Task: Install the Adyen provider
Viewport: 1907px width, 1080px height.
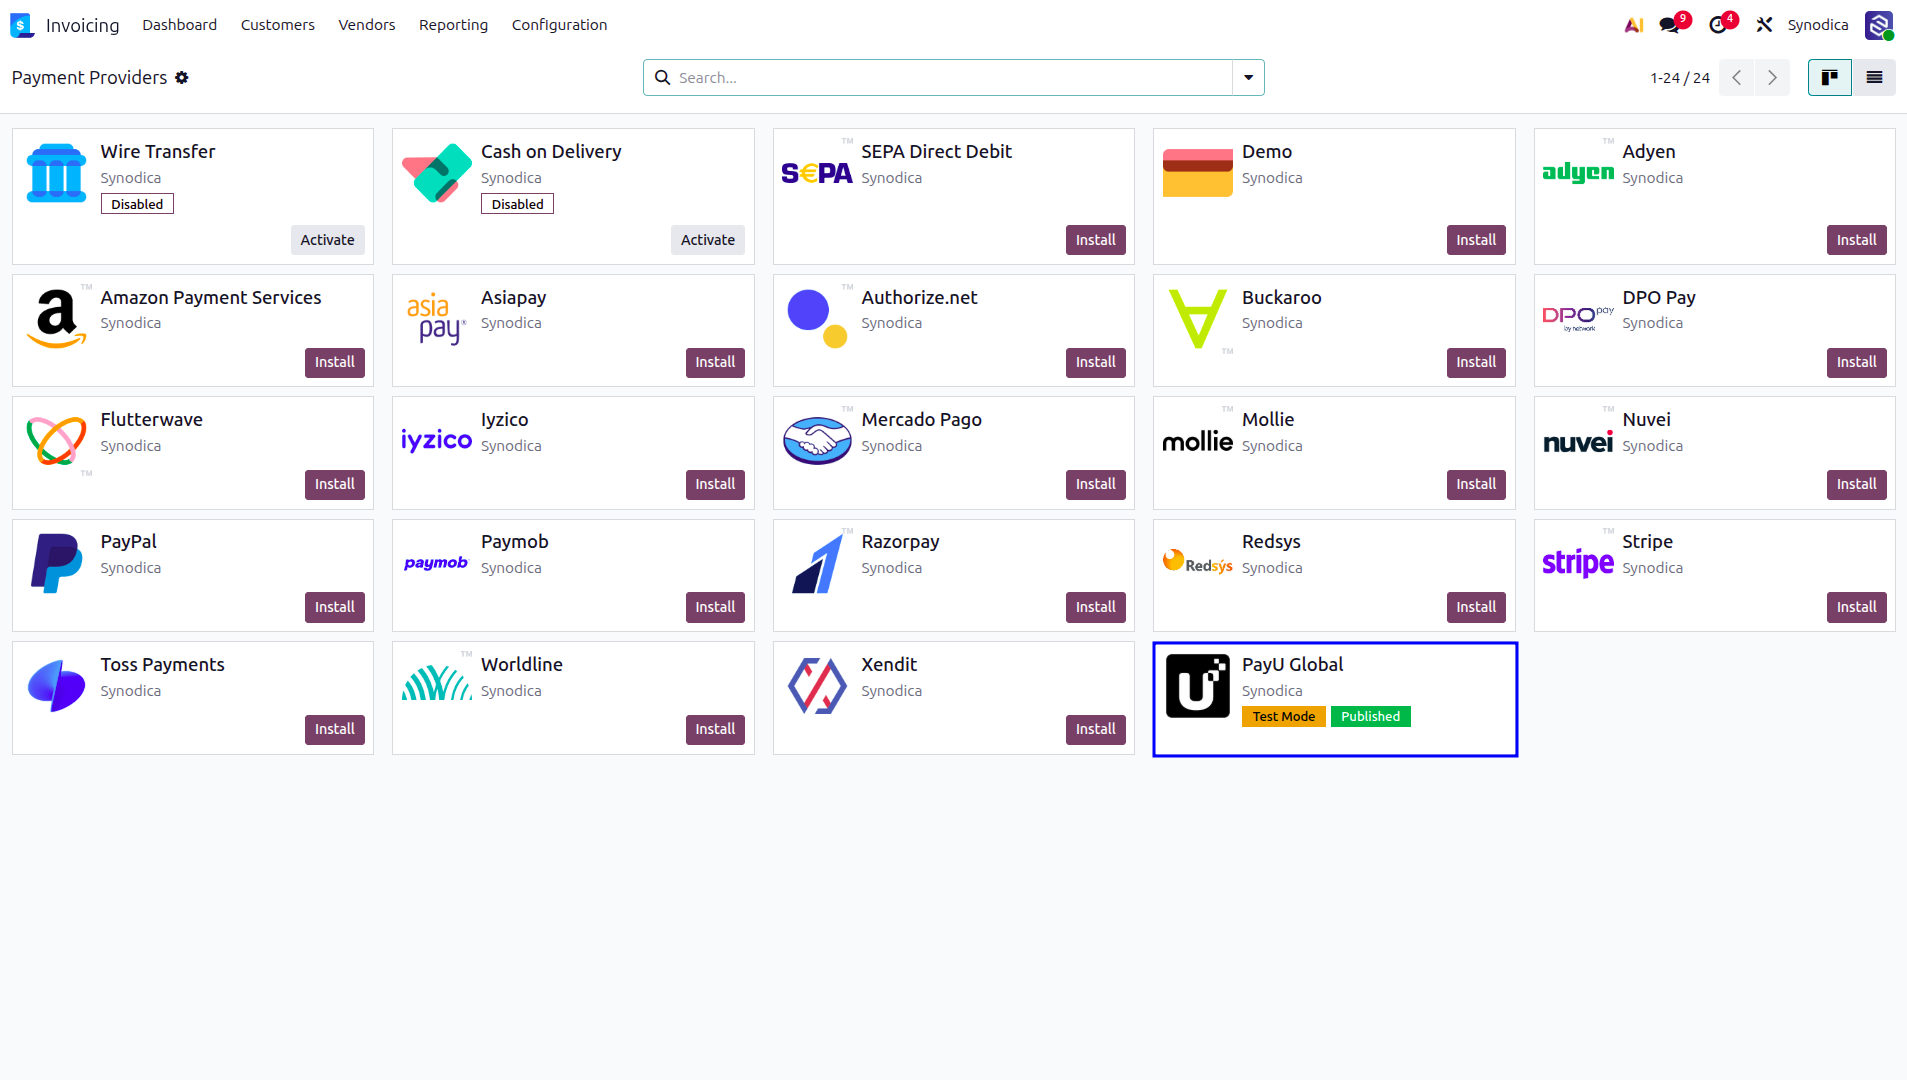Action: (x=1856, y=240)
